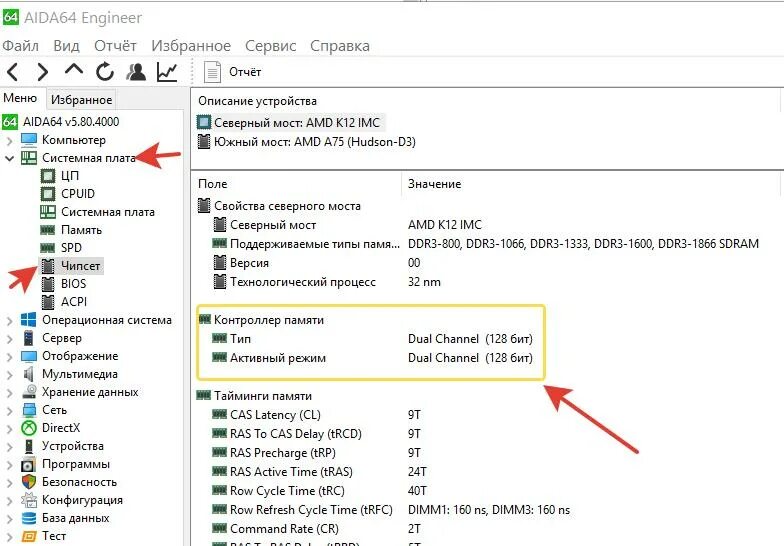This screenshot has width=784, height=546.
Task: Click the Безопасность shield icon
Action: click(28, 482)
